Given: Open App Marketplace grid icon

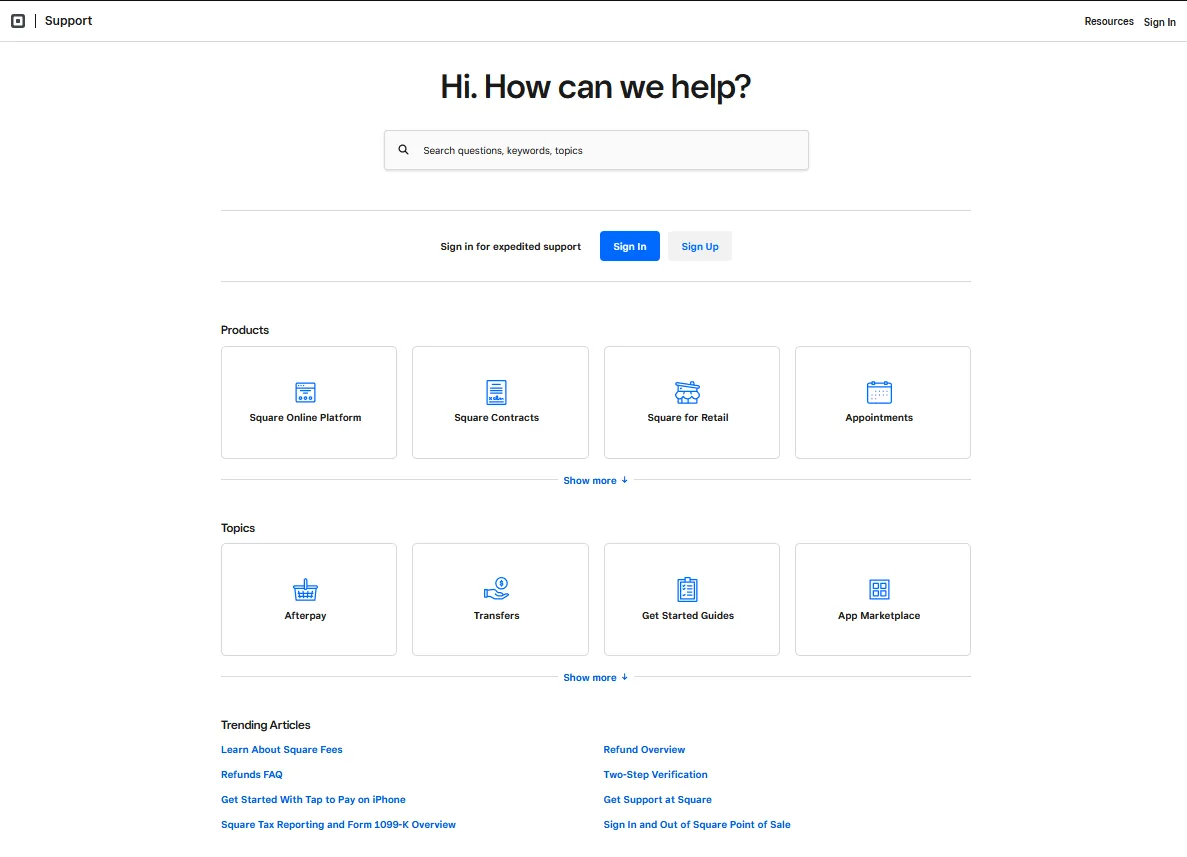Looking at the screenshot, I should coord(879,589).
